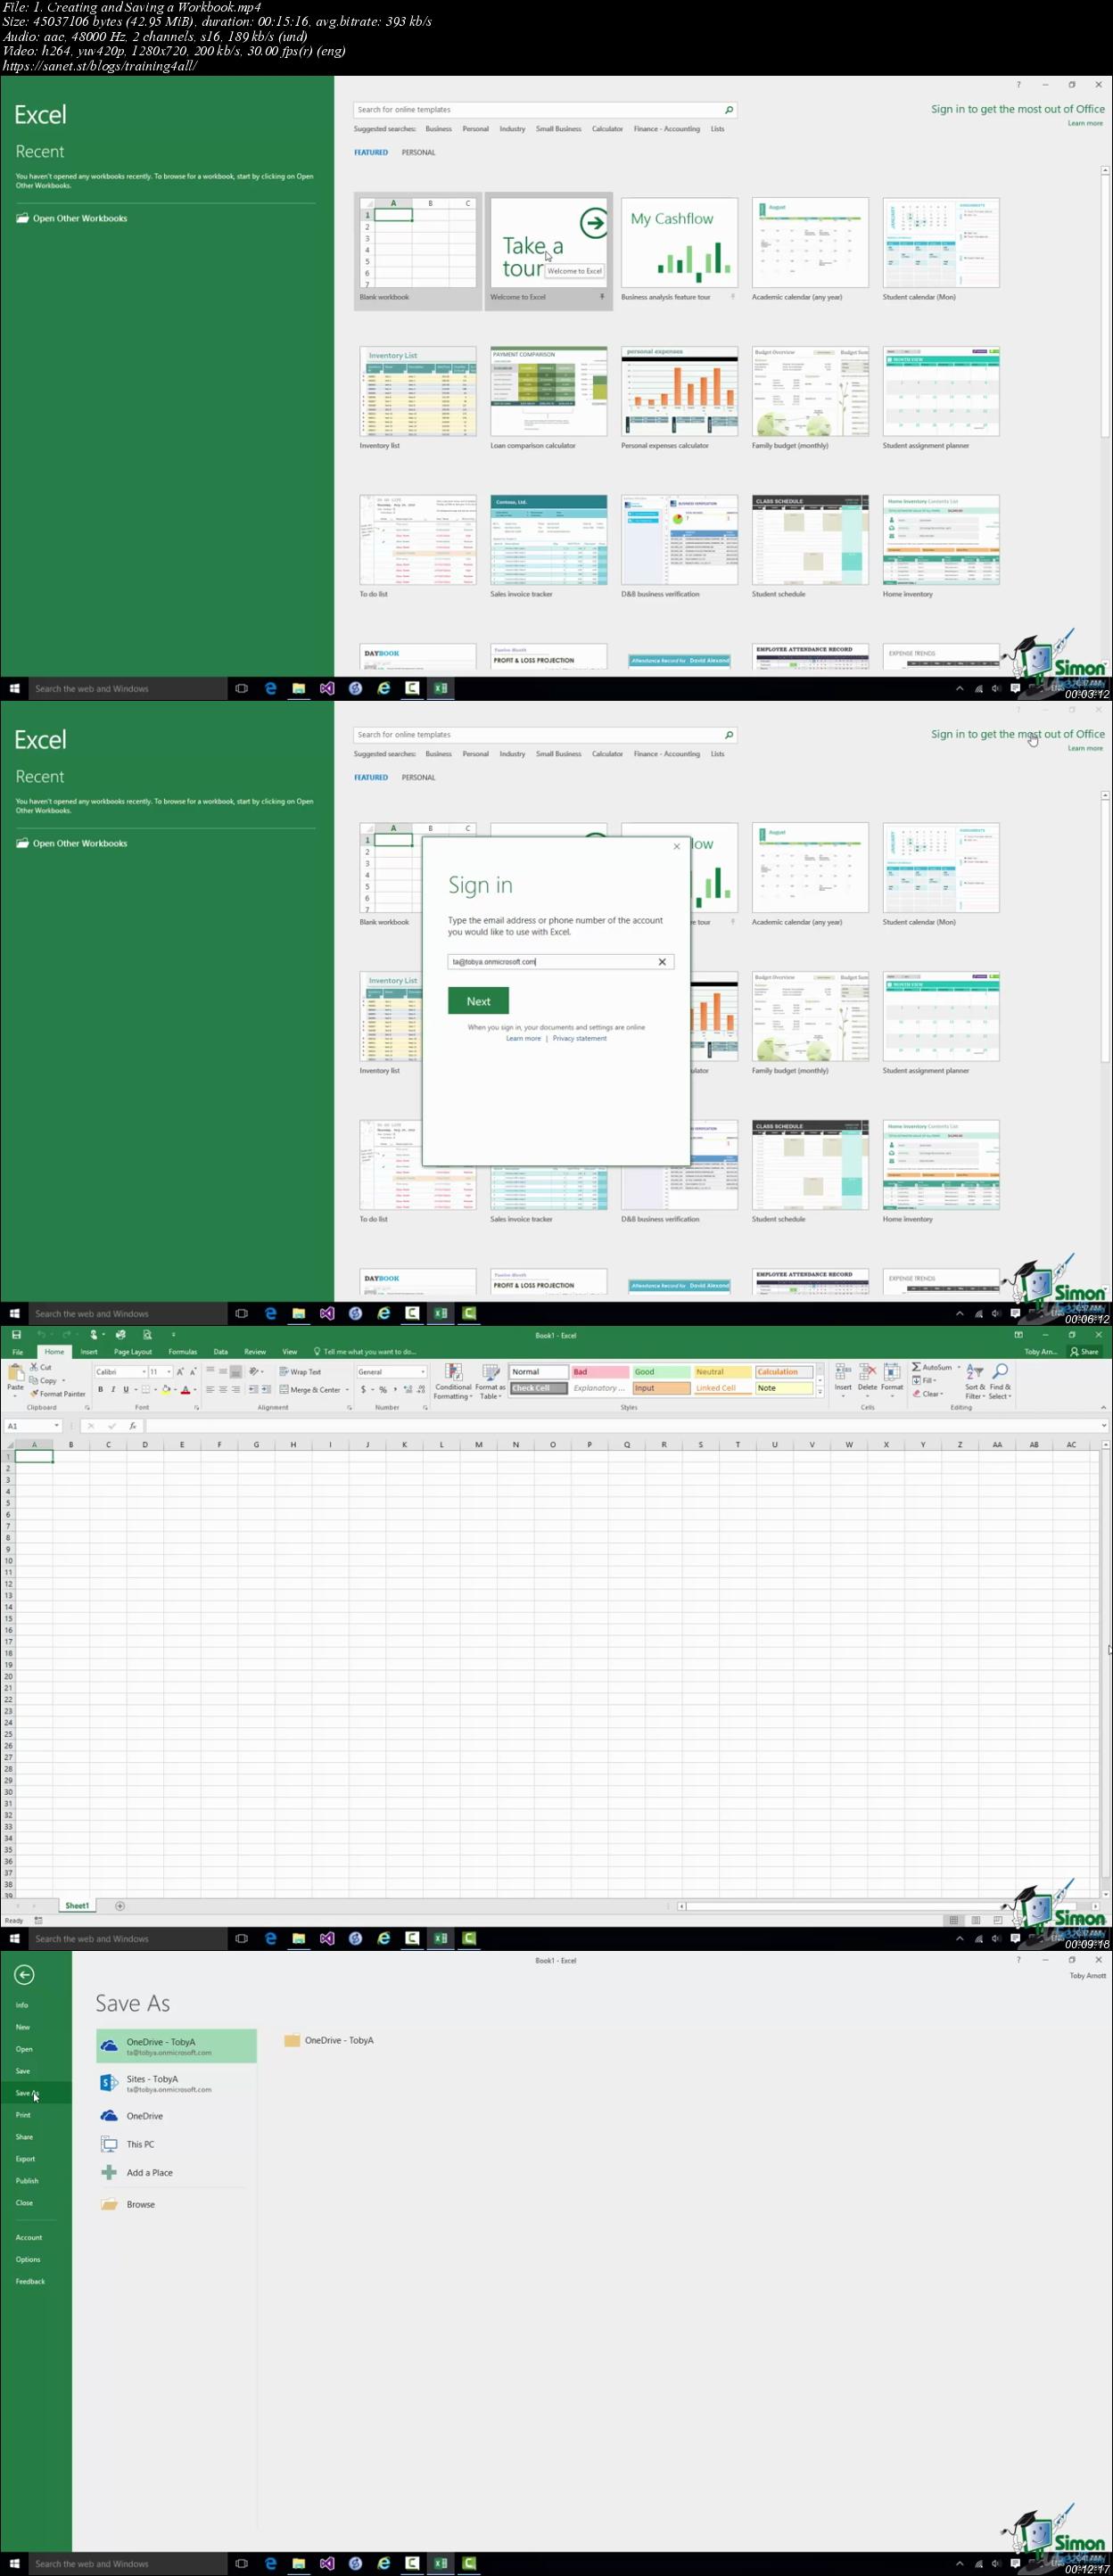Click the Save icon in Quick Access Toolbar

click(16, 1334)
